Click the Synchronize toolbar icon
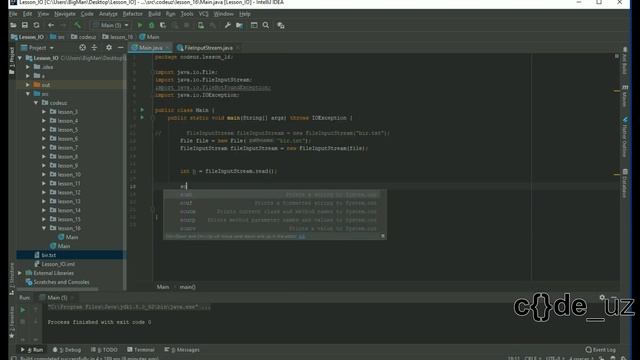640x360 pixels. click(36, 25)
